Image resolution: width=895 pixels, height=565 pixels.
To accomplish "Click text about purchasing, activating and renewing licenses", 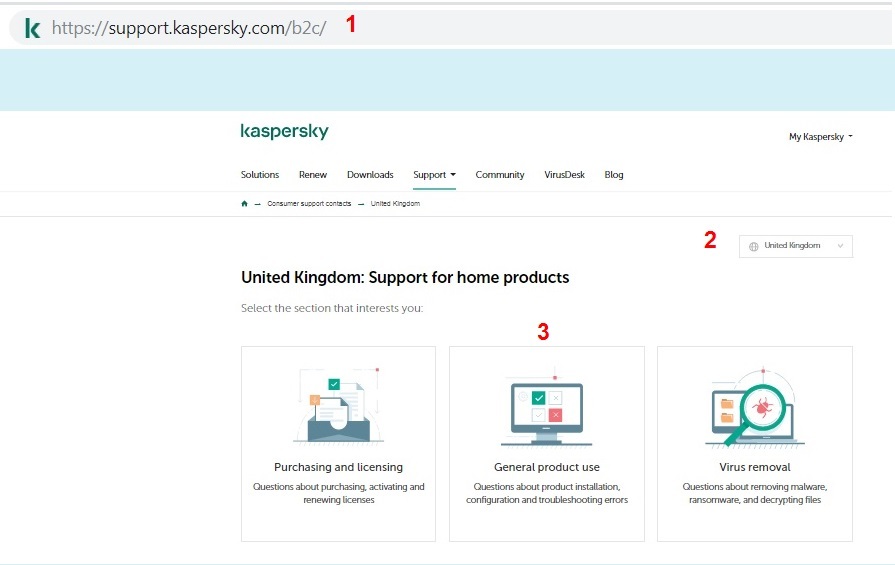I will point(338,493).
